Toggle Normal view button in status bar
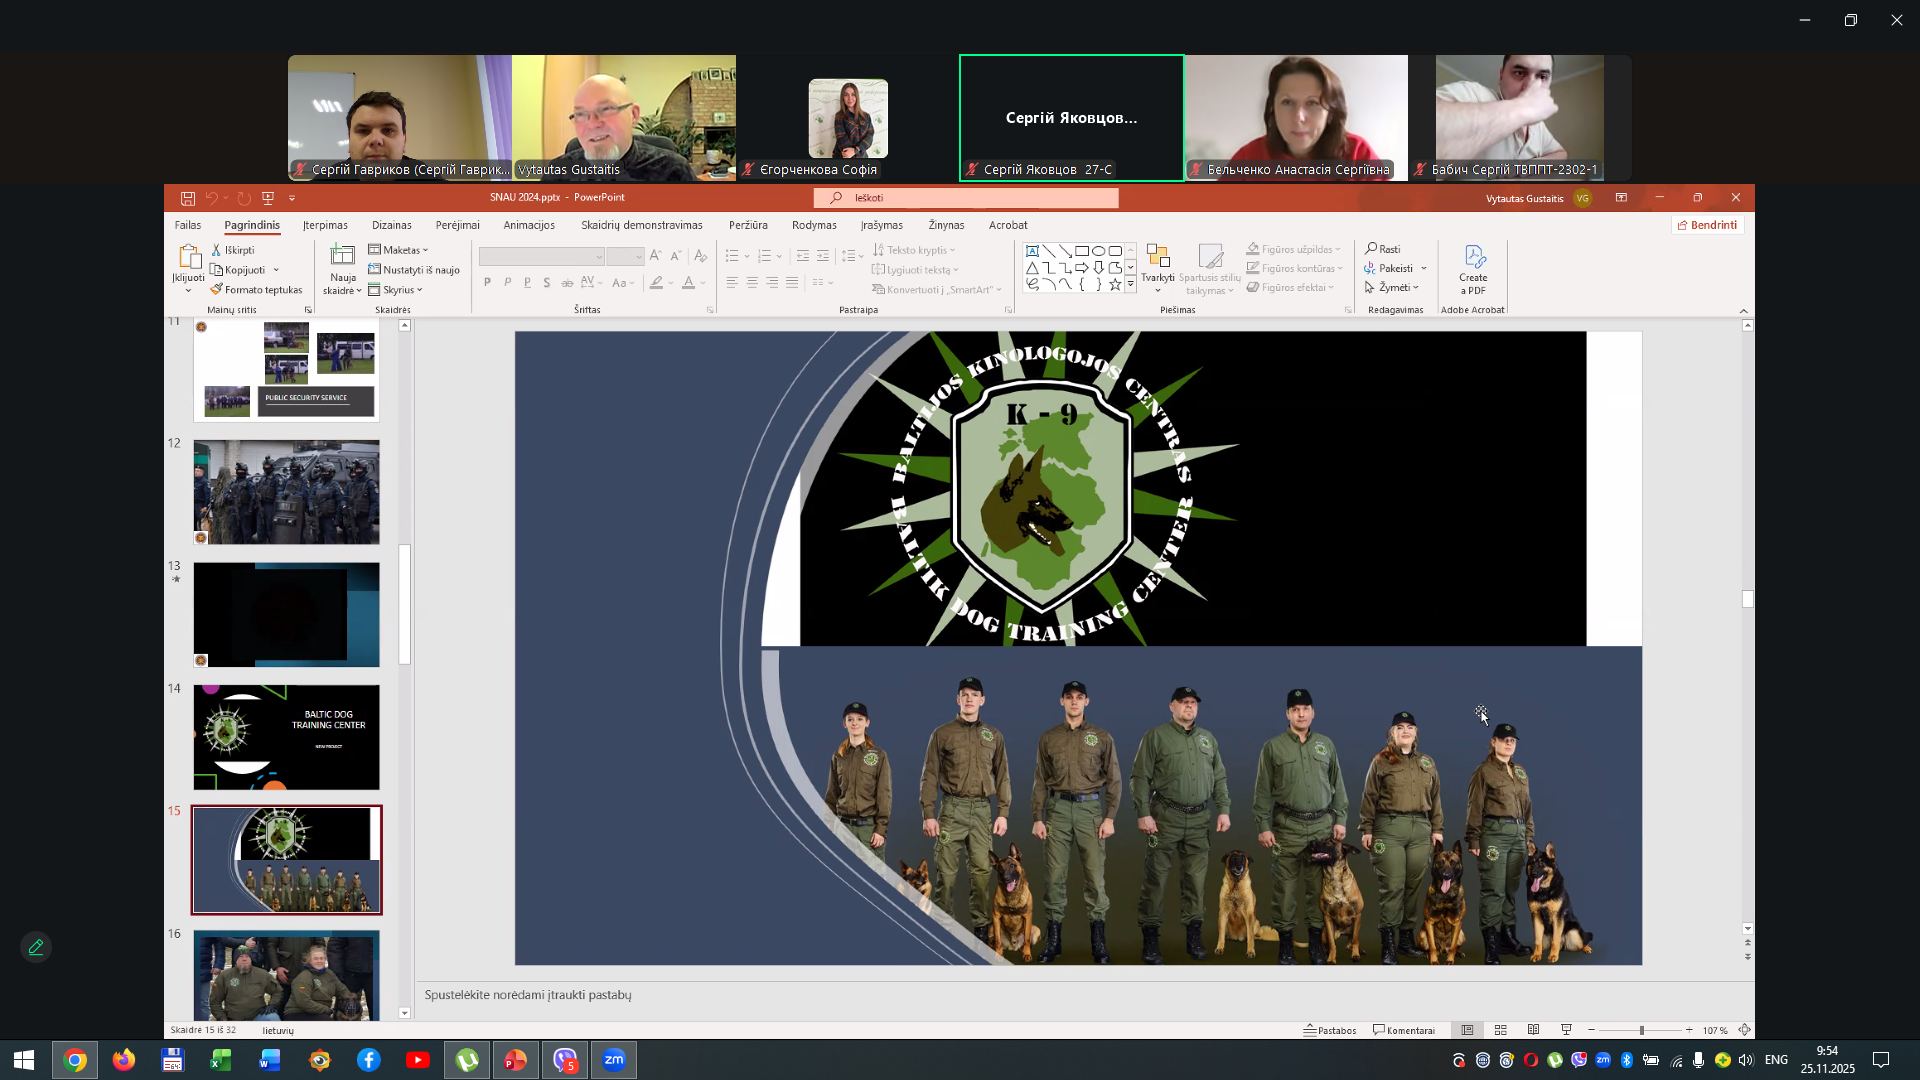Image resolution: width=1920 pixels, height=1080 pixels. 1467,1031
